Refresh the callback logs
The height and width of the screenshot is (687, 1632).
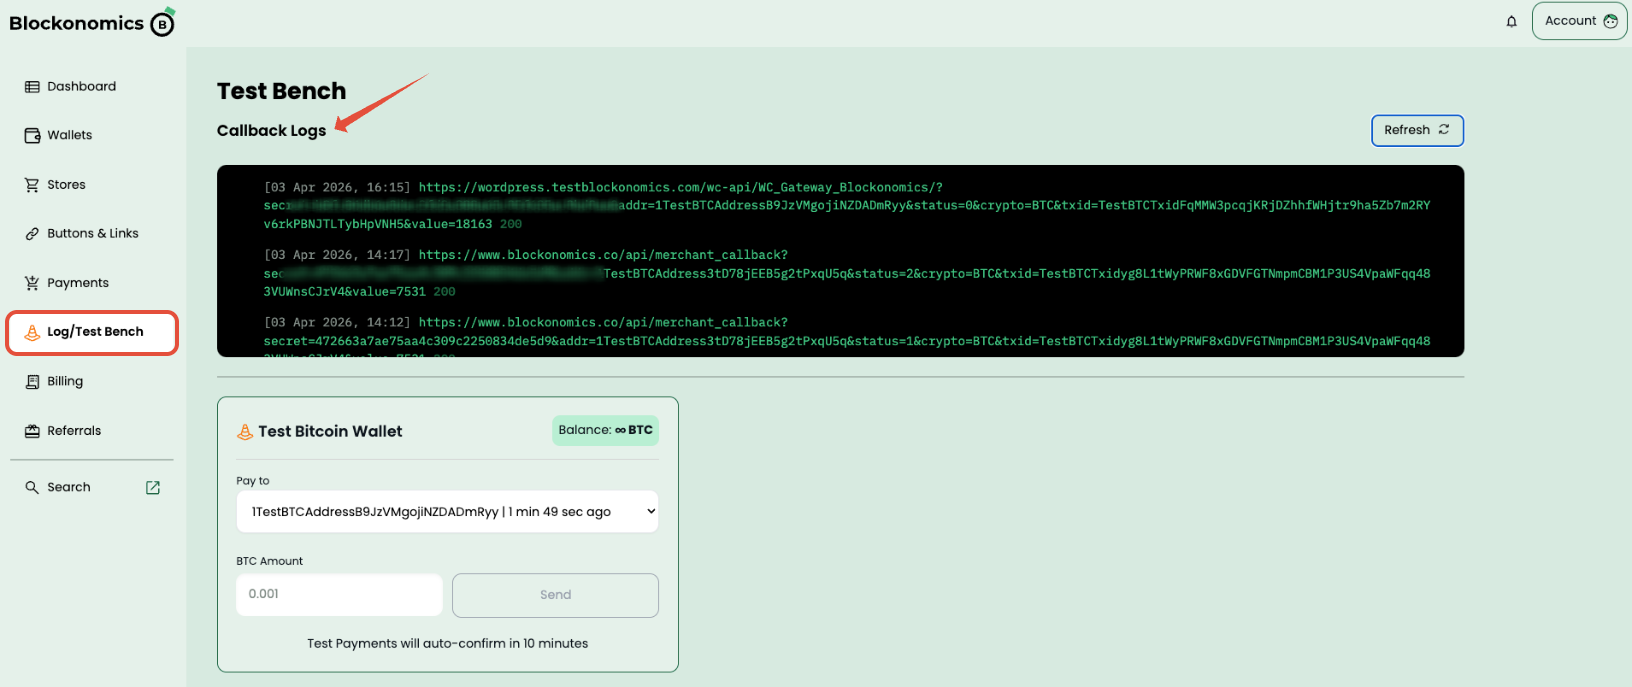pyautogui.click(x=1417, y=130)
